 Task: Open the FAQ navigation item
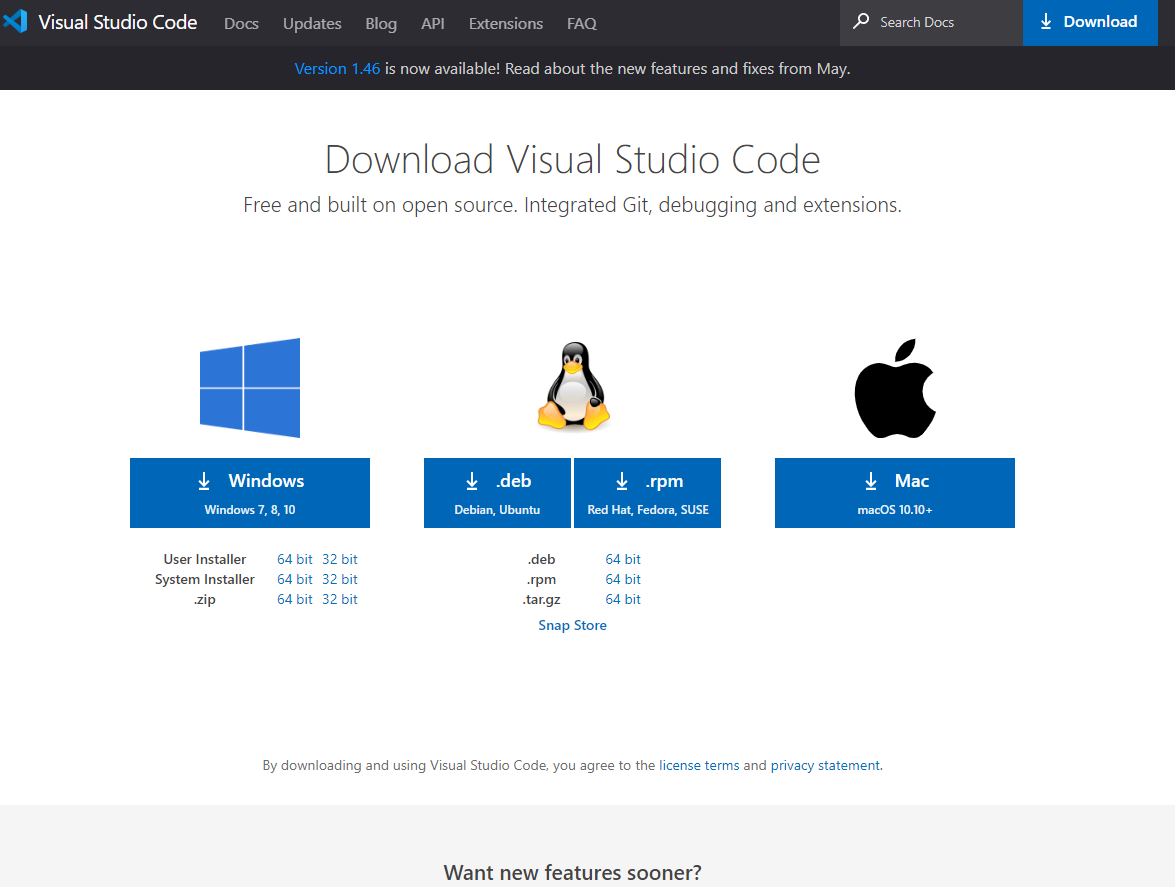coord(582,23)
